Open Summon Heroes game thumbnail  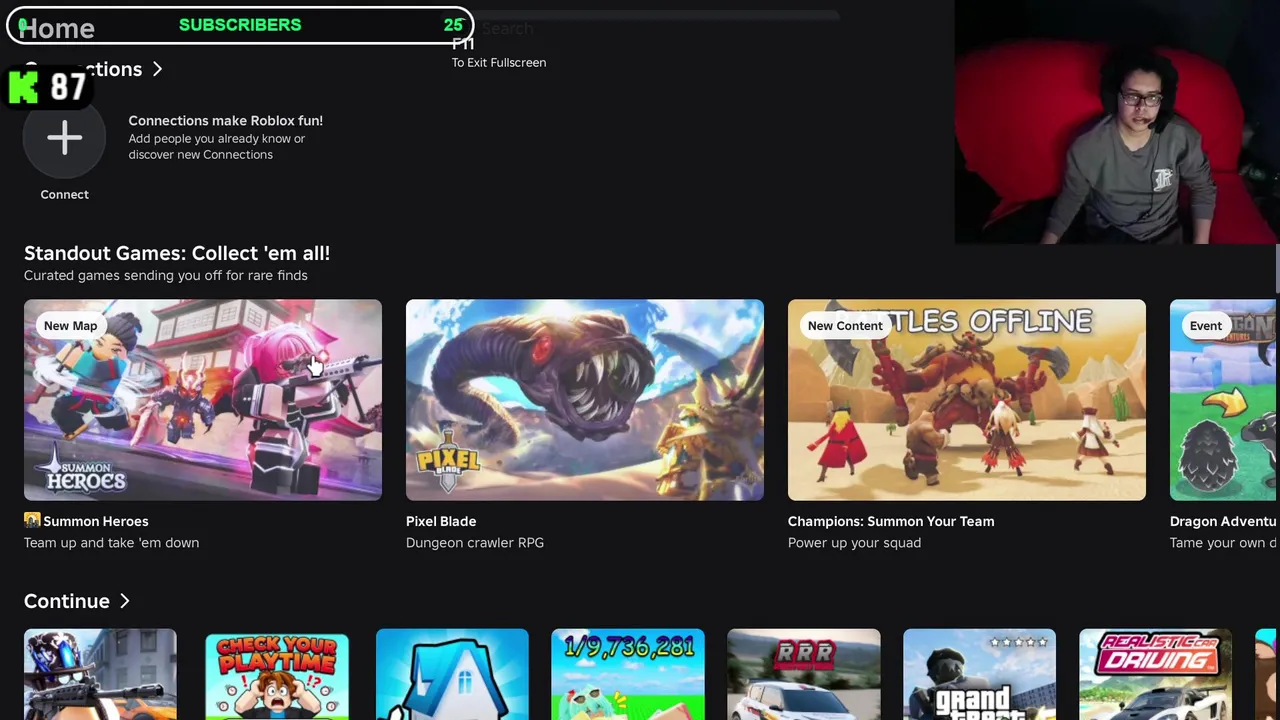(x=203, y=400)
